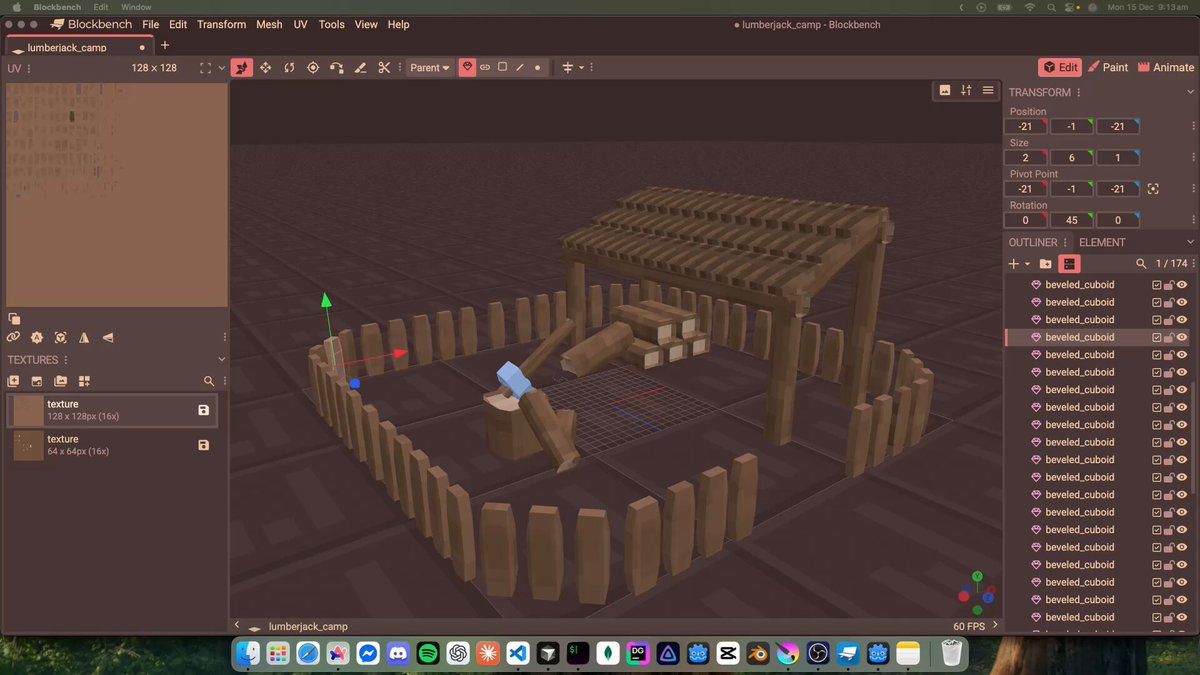Search textures with the magnifier icon

(x=209, y=381)
